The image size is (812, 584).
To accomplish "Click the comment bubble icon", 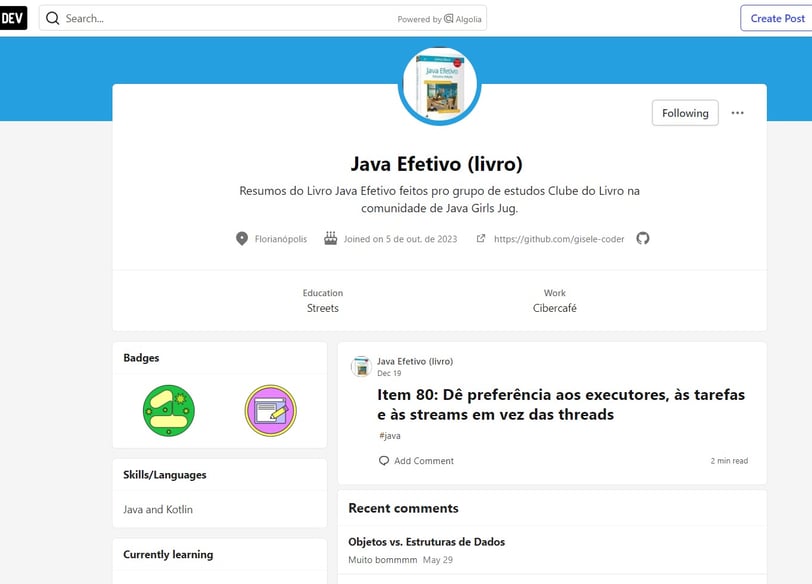I will 384,461.
